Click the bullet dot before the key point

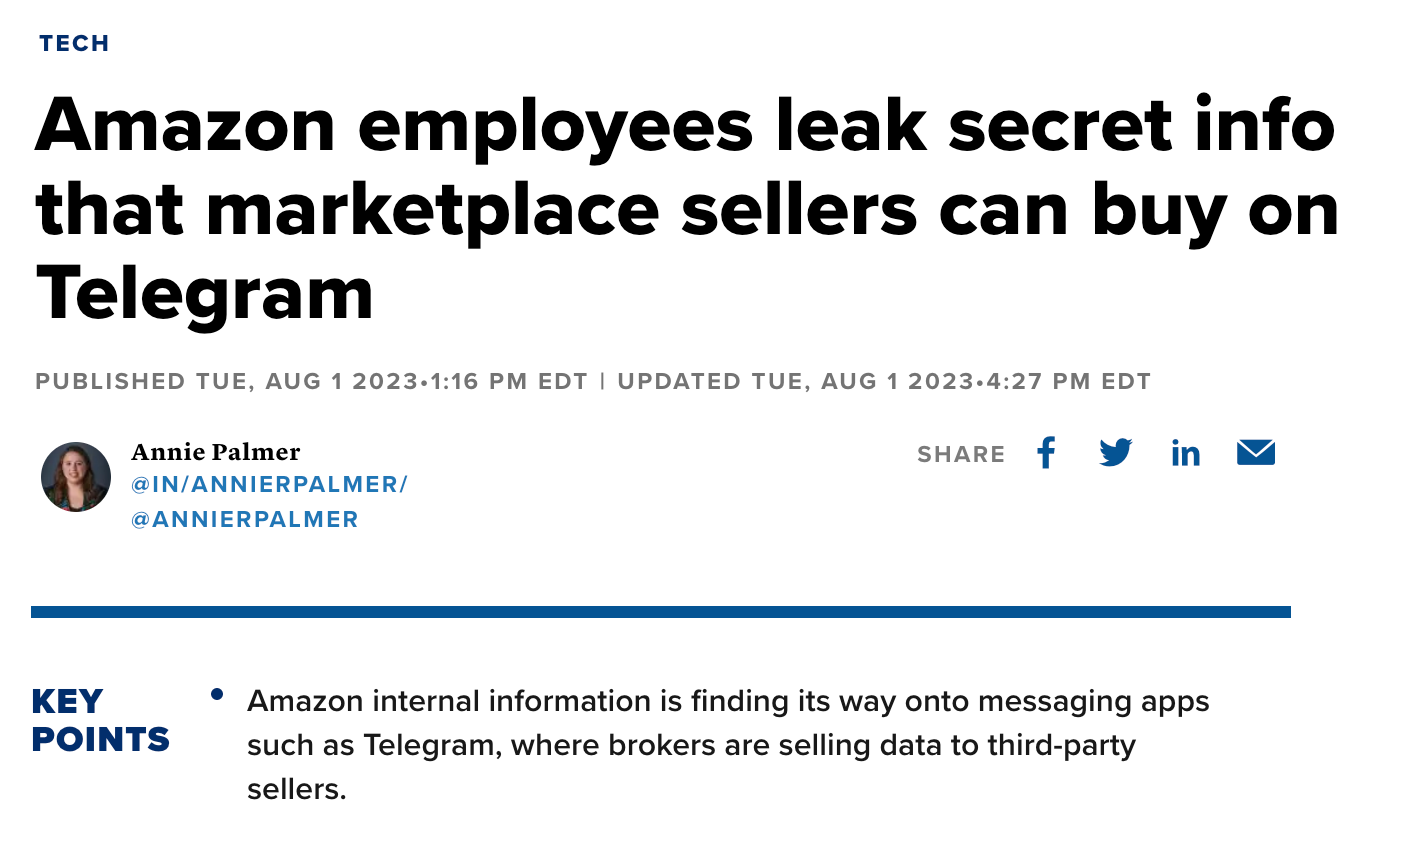coord(216,694)
